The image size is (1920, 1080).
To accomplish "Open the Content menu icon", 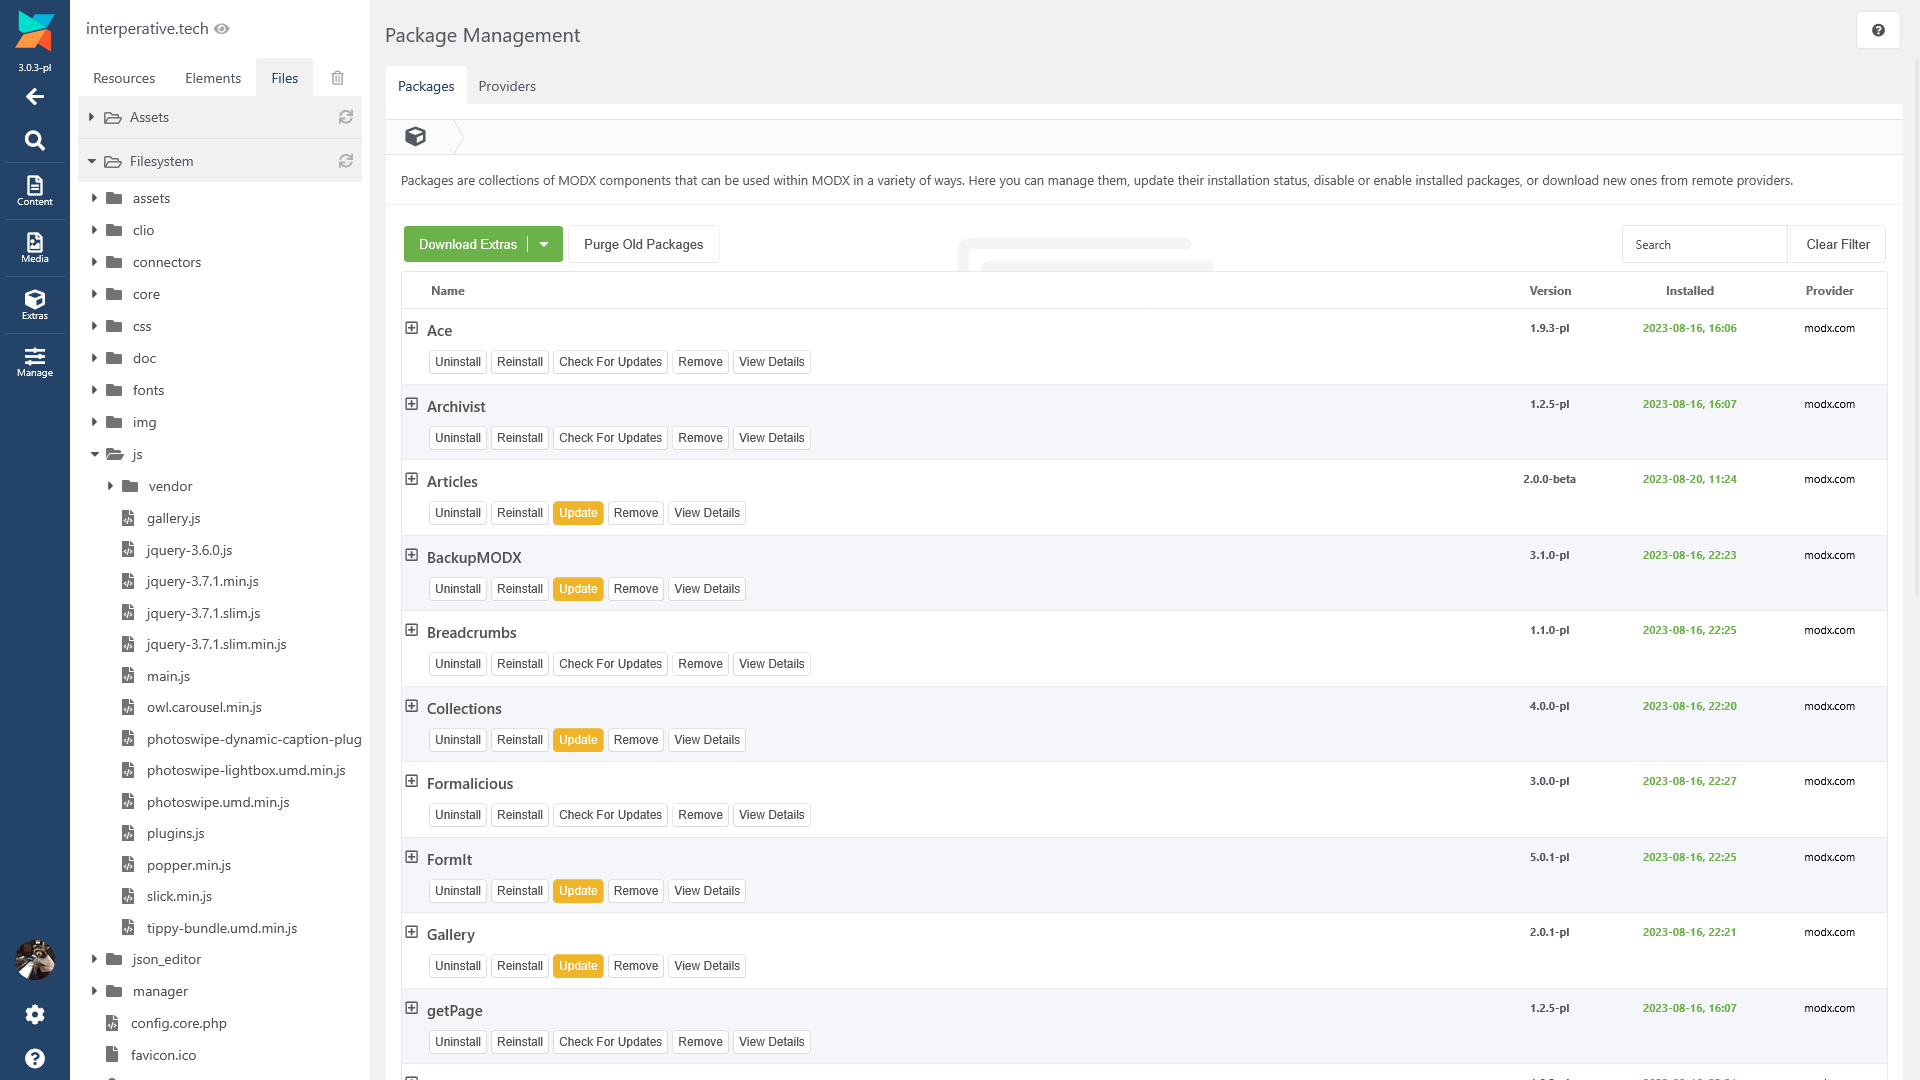I will click(35, 191).
